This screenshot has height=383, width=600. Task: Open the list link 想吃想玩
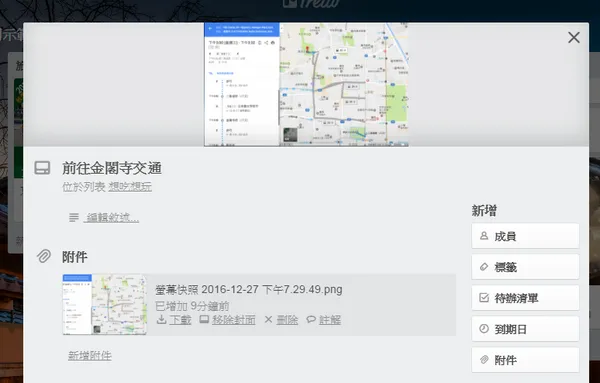tap(130, 187)
